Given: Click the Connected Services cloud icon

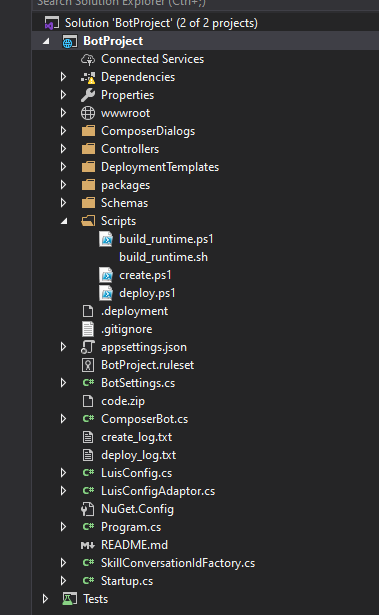Looking at the screenshot, I should pos(88,59).
